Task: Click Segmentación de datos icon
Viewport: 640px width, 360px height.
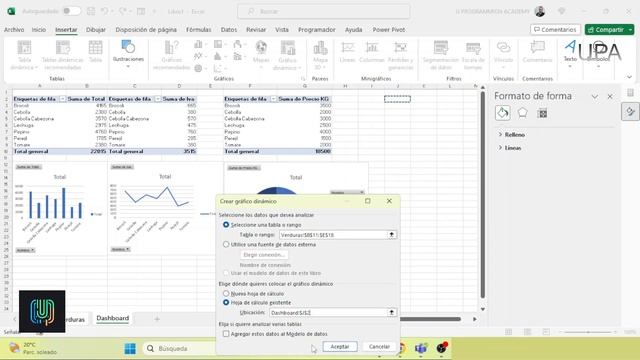Action: point(441,55)
